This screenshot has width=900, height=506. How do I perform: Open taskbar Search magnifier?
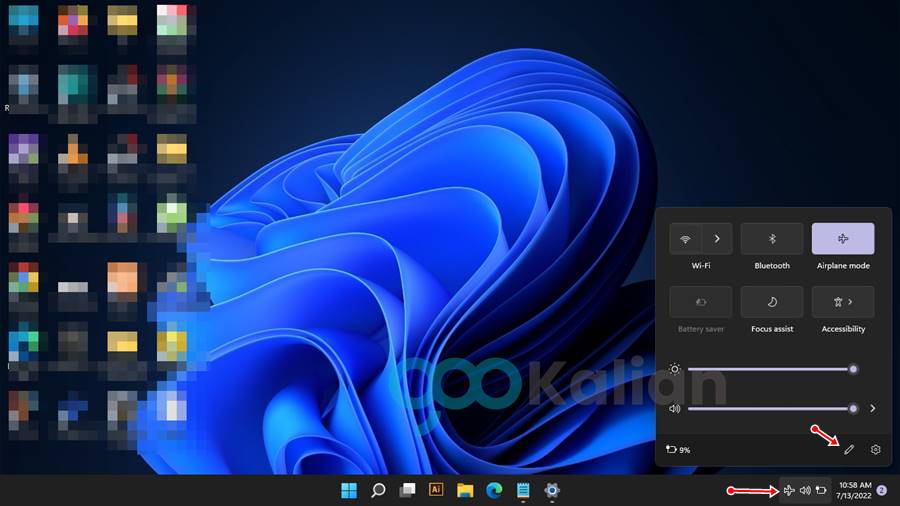point(378,491)
